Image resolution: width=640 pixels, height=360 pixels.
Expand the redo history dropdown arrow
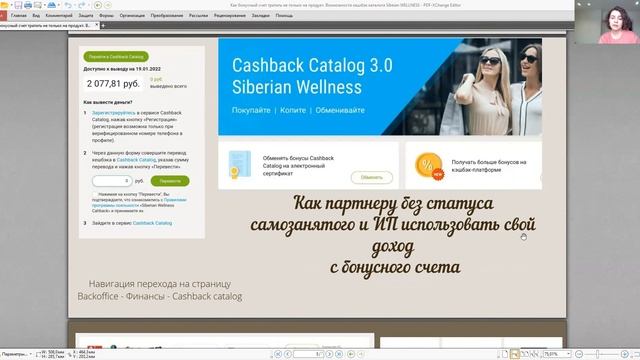[x=89, y=5]
